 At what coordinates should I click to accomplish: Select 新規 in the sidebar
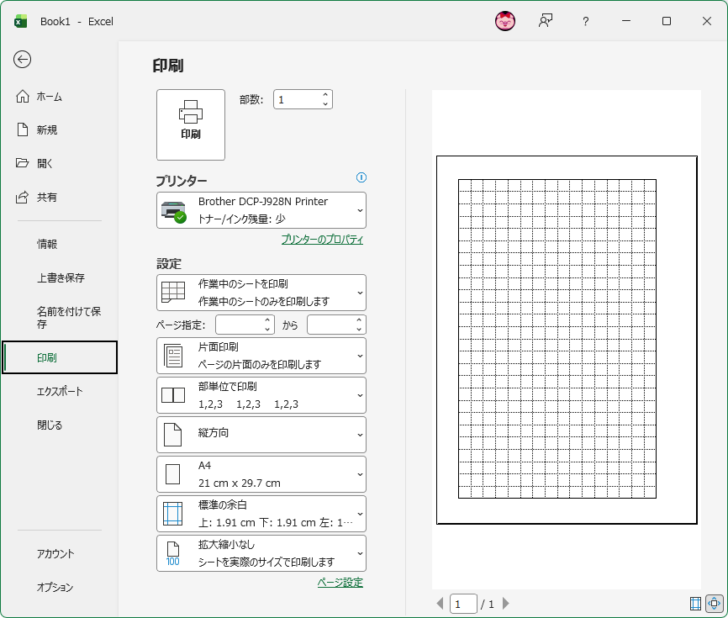[59, 130]
